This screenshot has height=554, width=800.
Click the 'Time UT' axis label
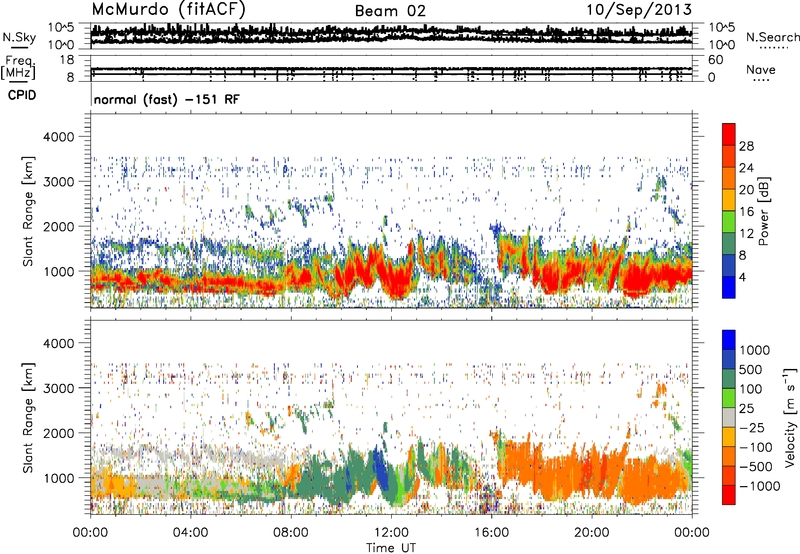(x=391, y=548)
